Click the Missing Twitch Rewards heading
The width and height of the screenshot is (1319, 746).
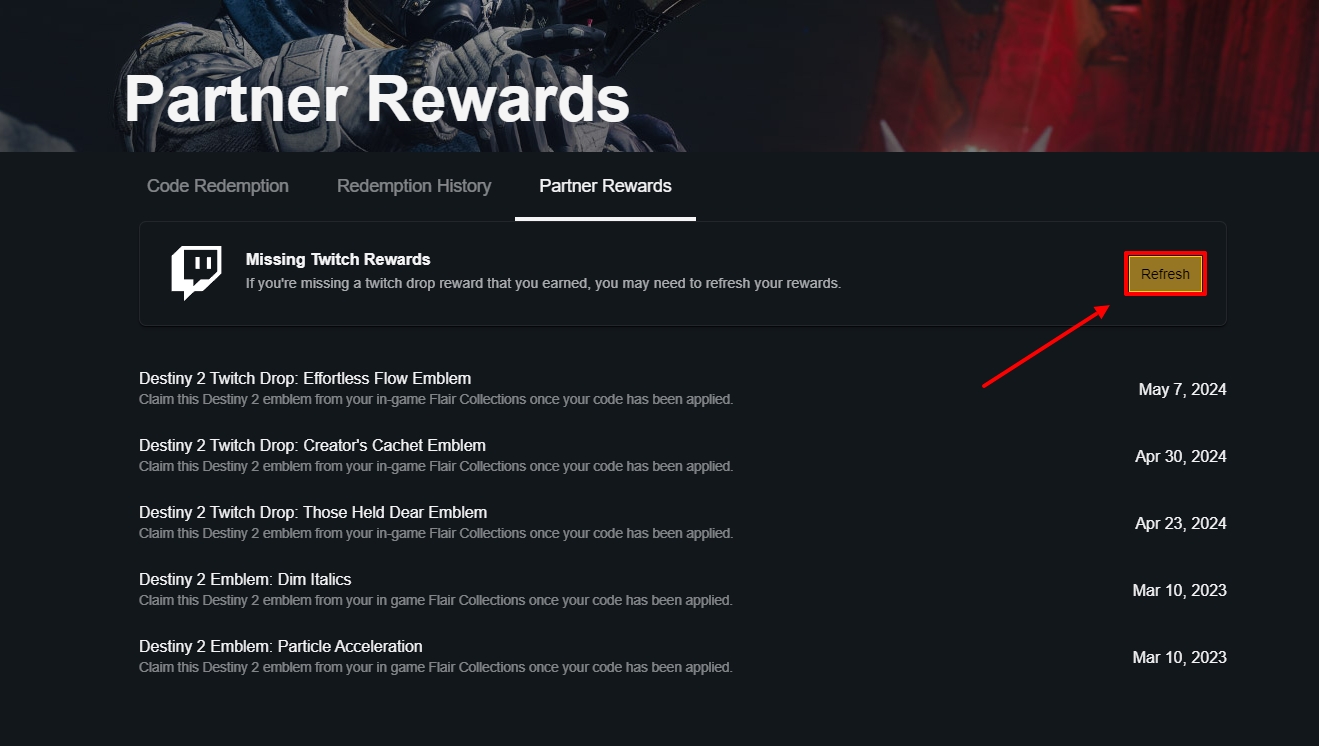(x=338, y=259)
